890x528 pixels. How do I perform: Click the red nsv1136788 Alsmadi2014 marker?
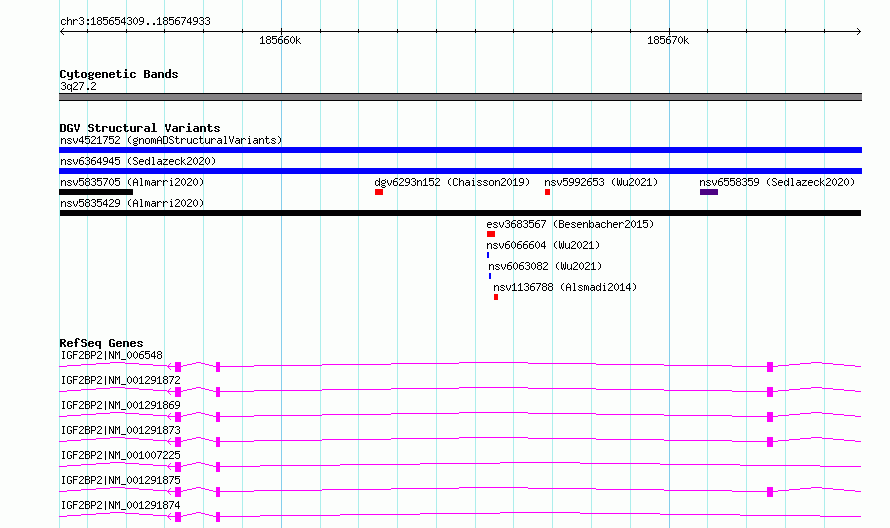pos(496,297)
